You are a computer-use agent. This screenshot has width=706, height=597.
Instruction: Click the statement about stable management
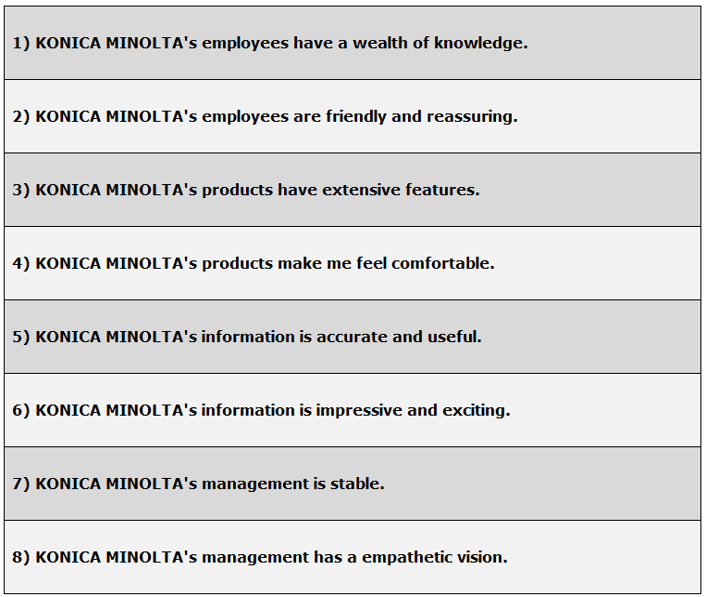pyautogui.click(x=198, y=484)
